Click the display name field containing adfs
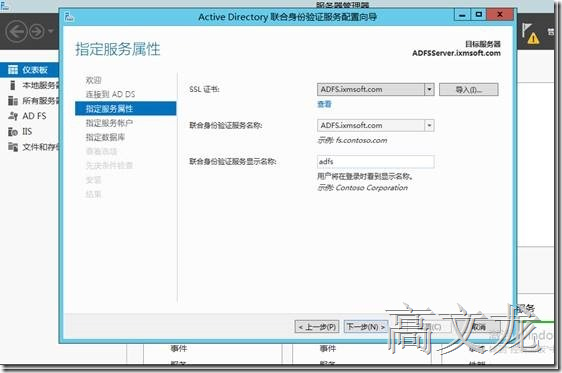Viewport: 562px width, 373px height. [x=376, y=162]
